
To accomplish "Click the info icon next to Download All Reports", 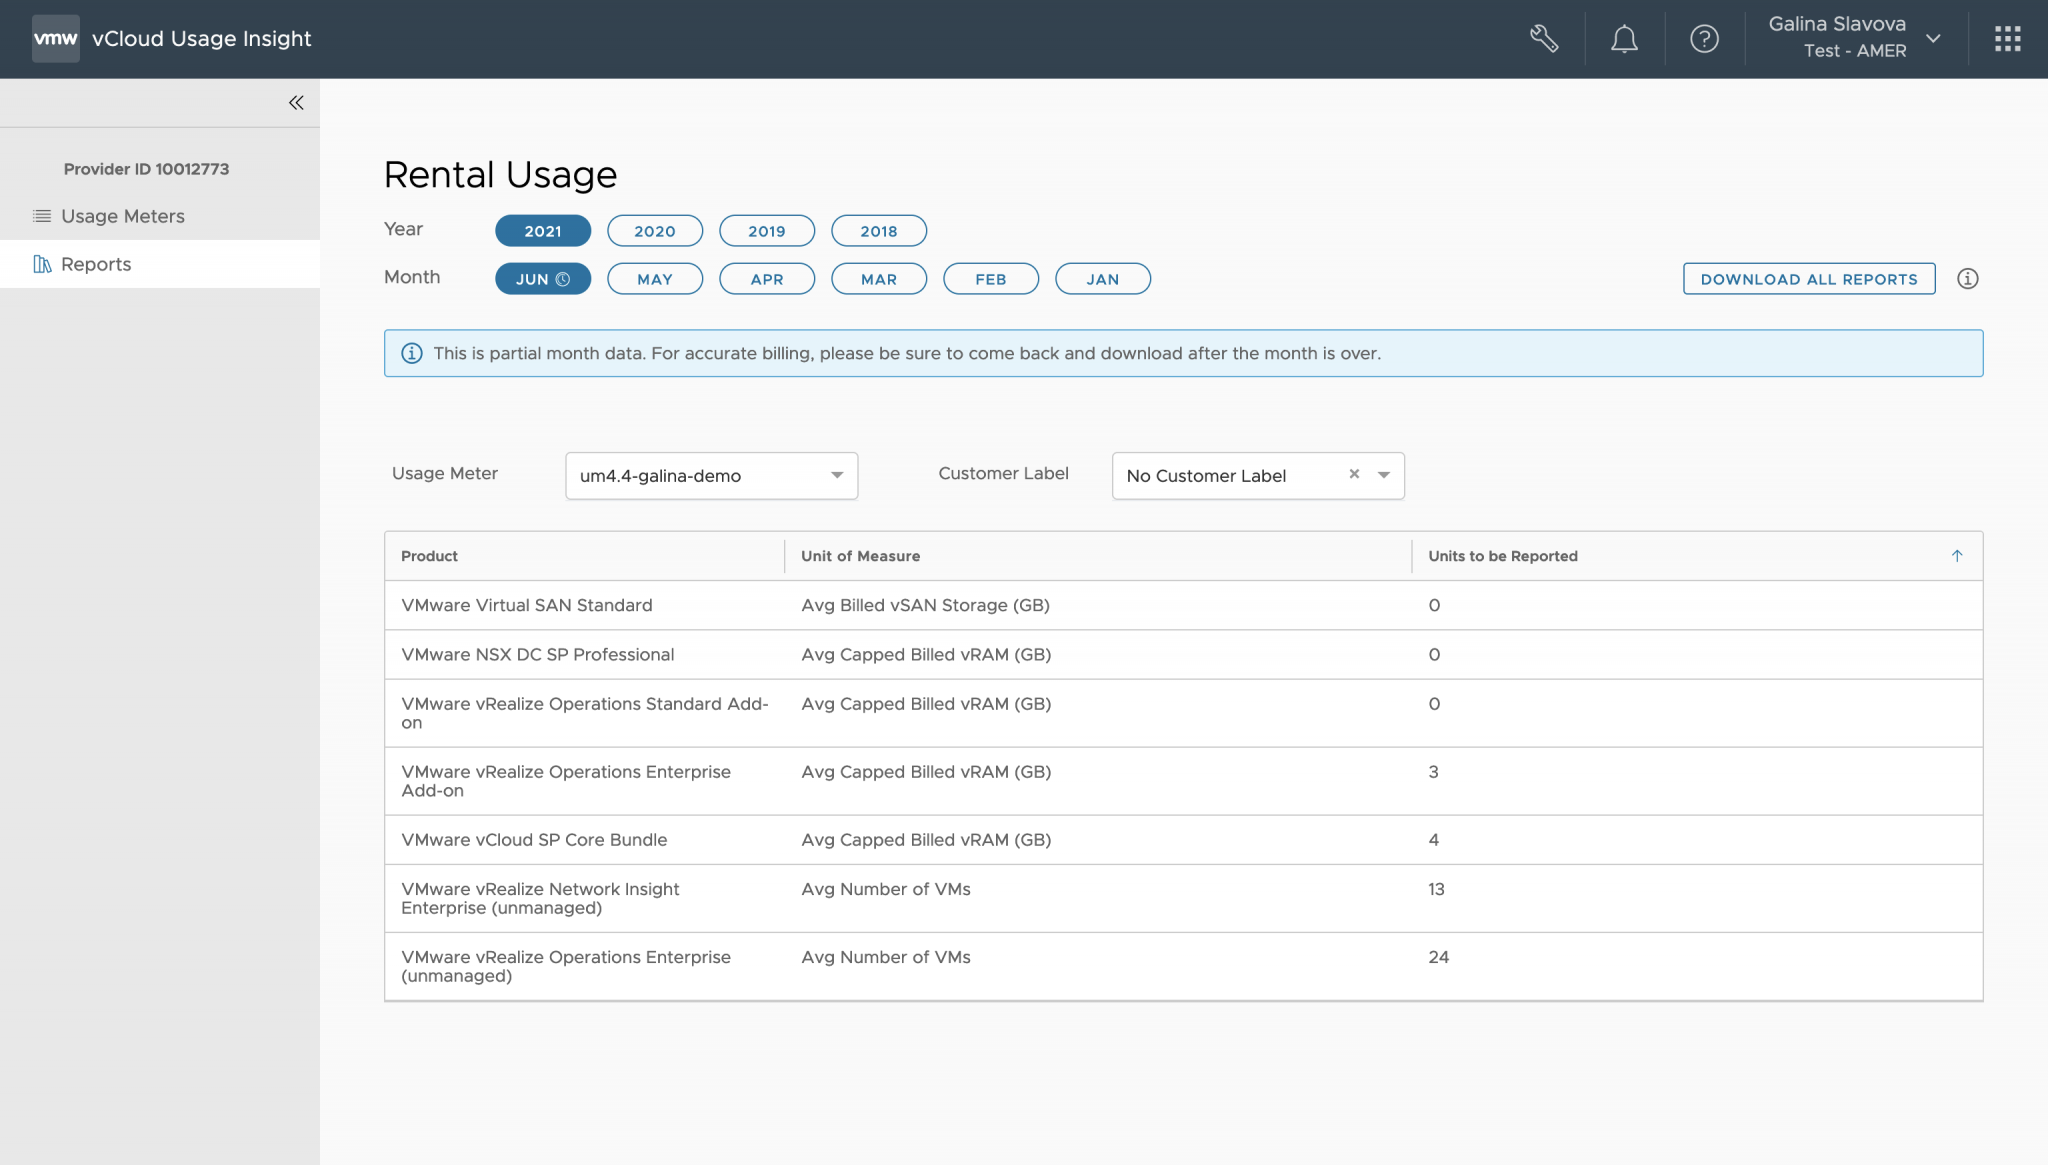I will pos(1967,278).
